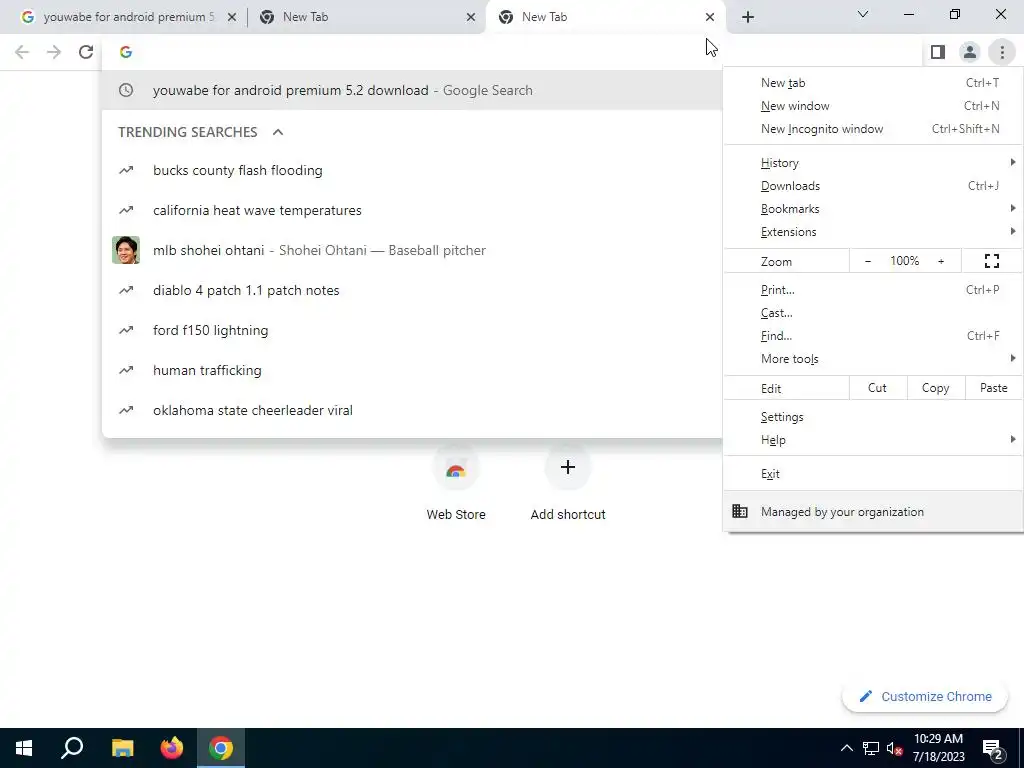Expand the Help submenu

(873, 440)
